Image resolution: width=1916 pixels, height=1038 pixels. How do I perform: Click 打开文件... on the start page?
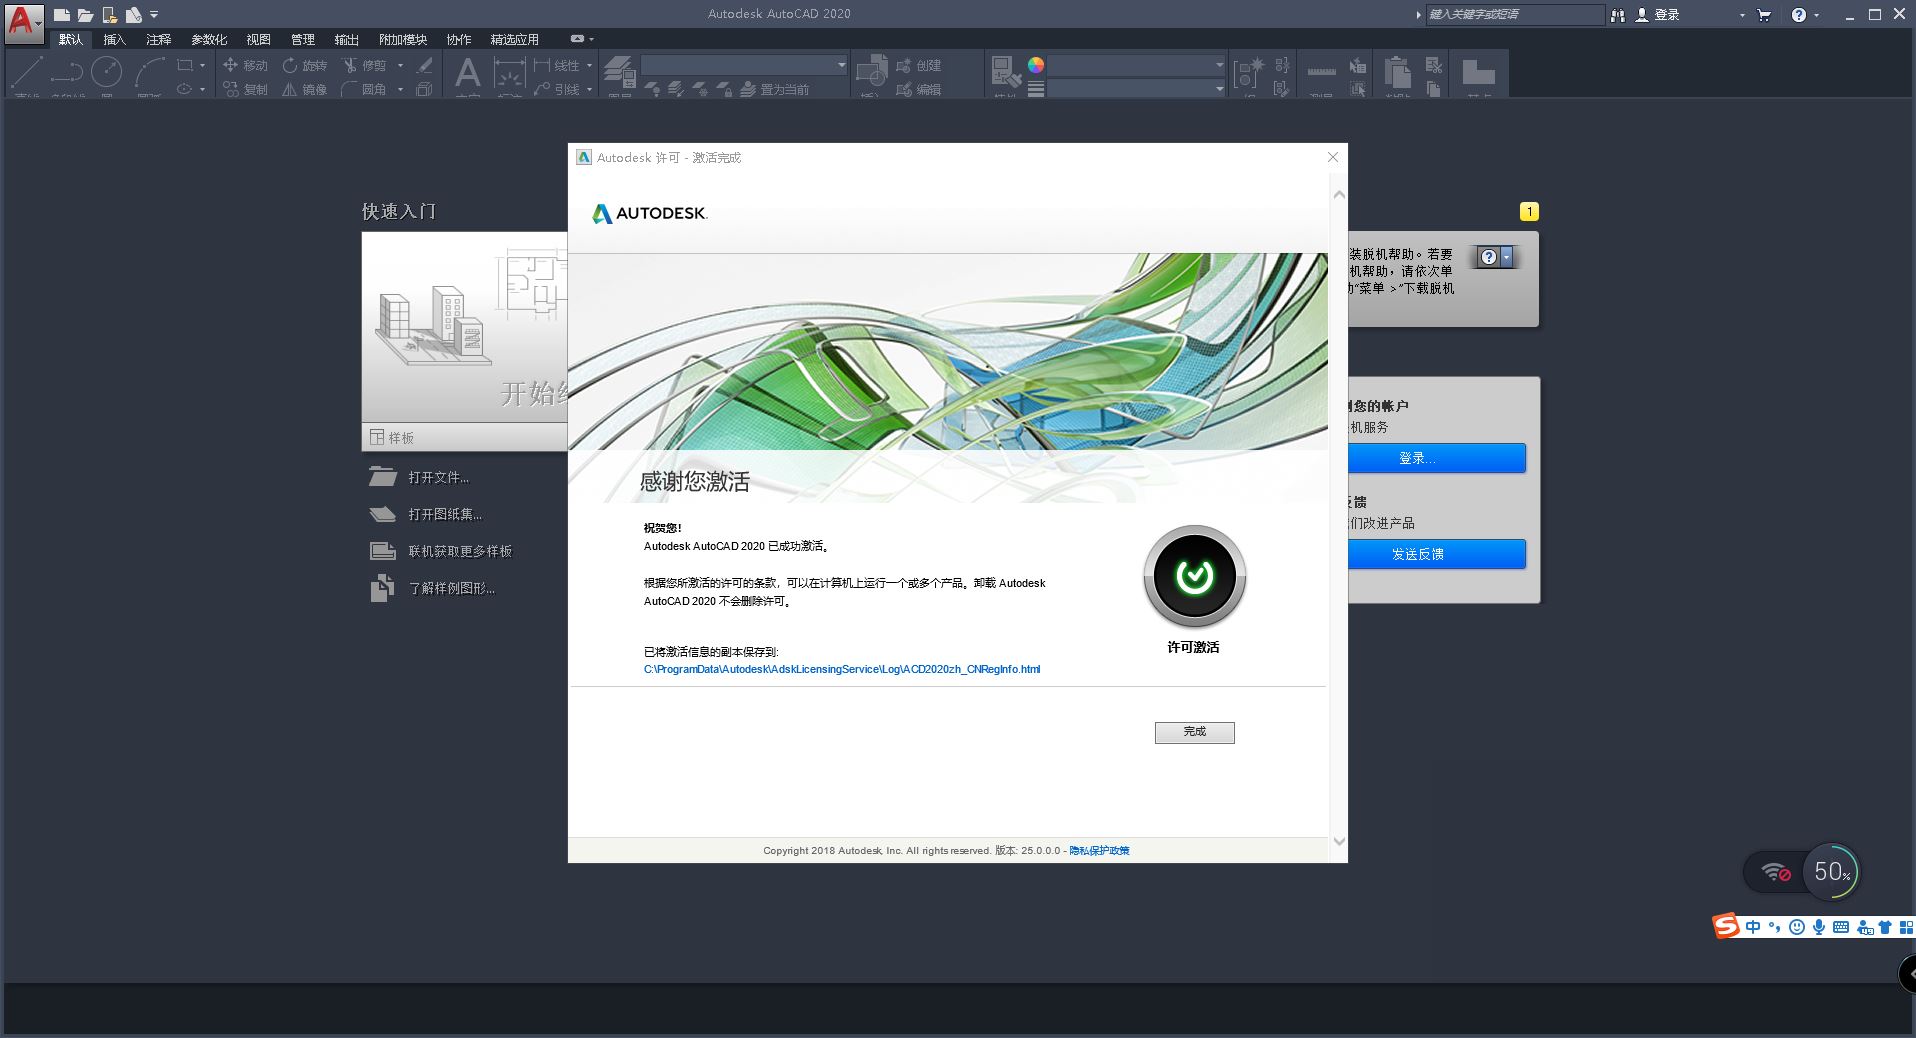(438, 477)
